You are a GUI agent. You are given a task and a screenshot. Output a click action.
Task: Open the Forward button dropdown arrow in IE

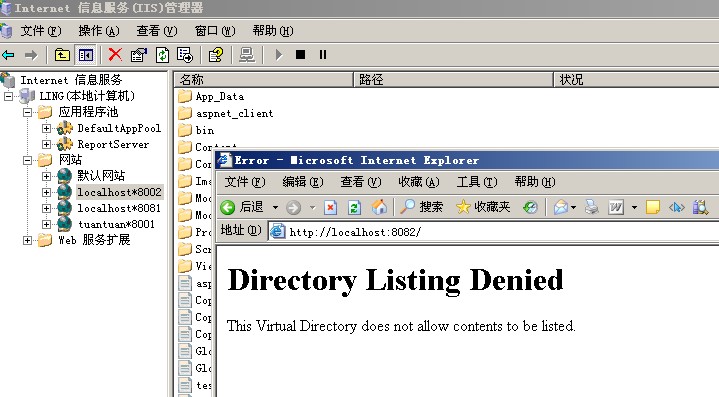pyautogui.click(x=312, y=208)
